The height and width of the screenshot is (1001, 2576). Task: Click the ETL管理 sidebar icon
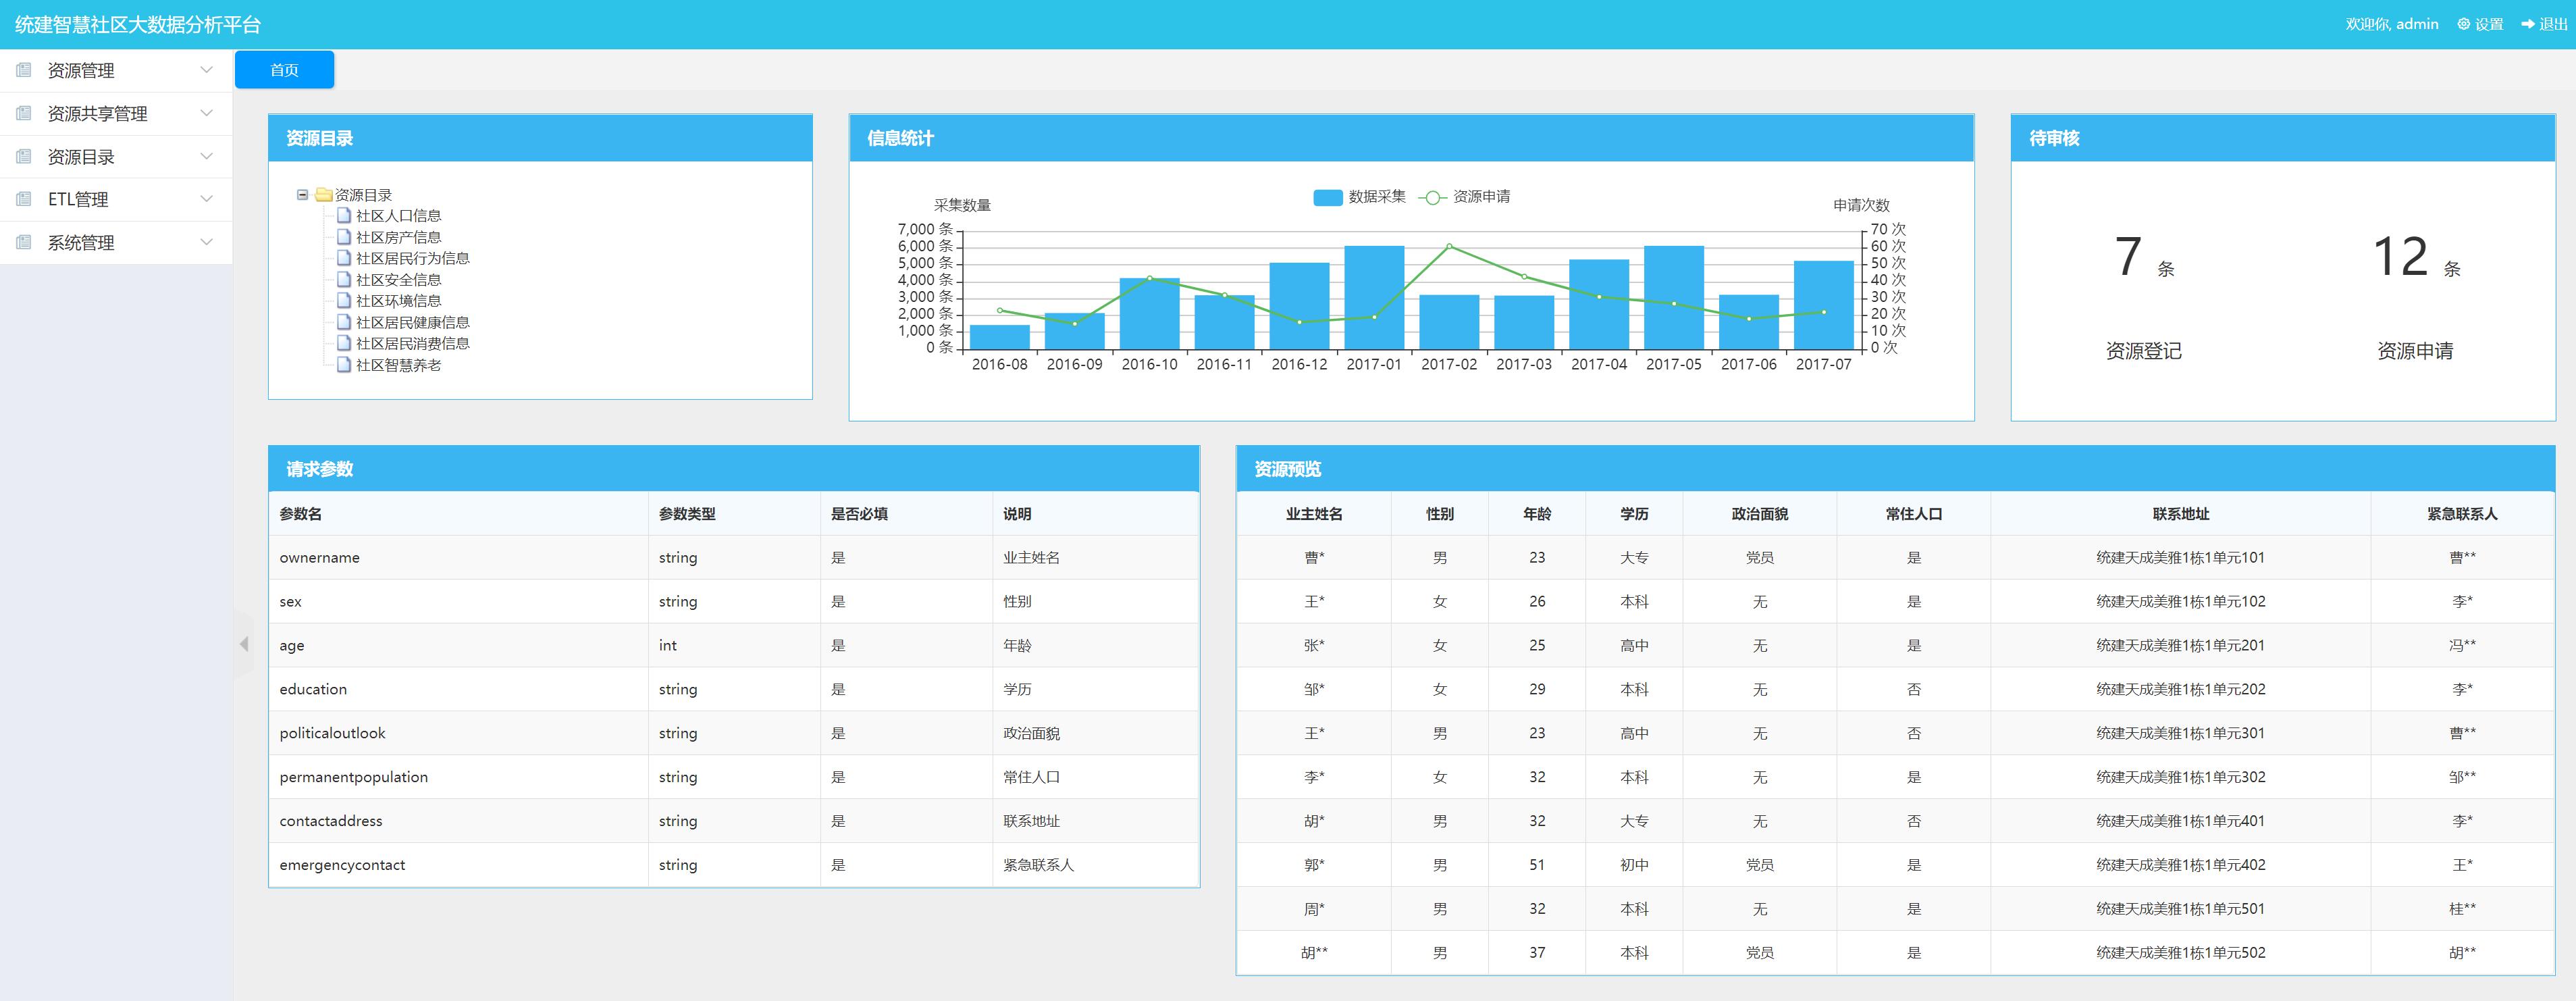click(x=23, y=199)
